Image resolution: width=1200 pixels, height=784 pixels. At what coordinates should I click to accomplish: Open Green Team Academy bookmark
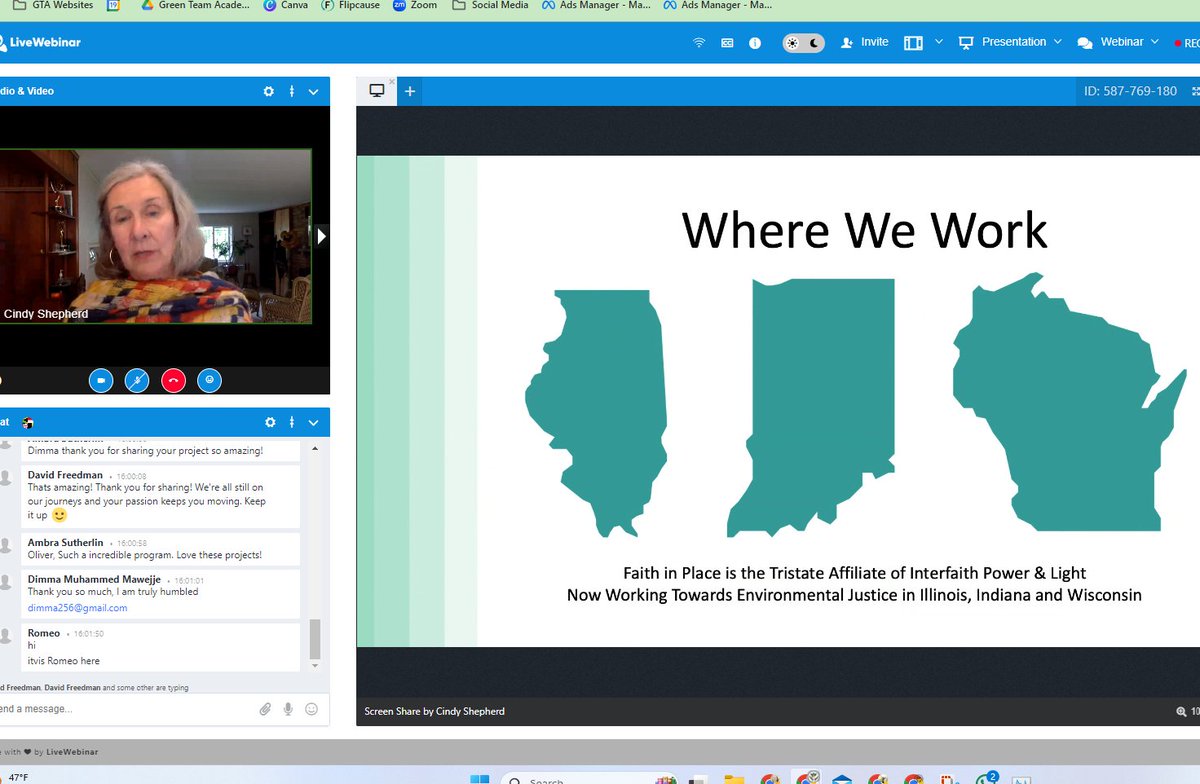[195, 5]
